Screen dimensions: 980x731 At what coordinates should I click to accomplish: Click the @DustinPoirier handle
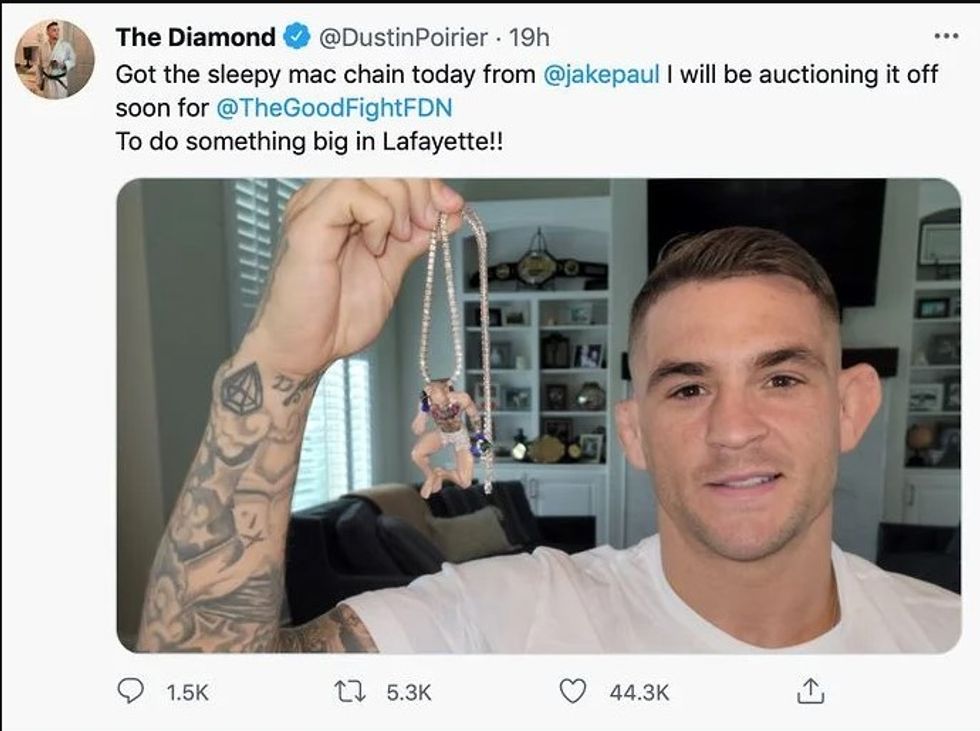(x=403, y=38)
